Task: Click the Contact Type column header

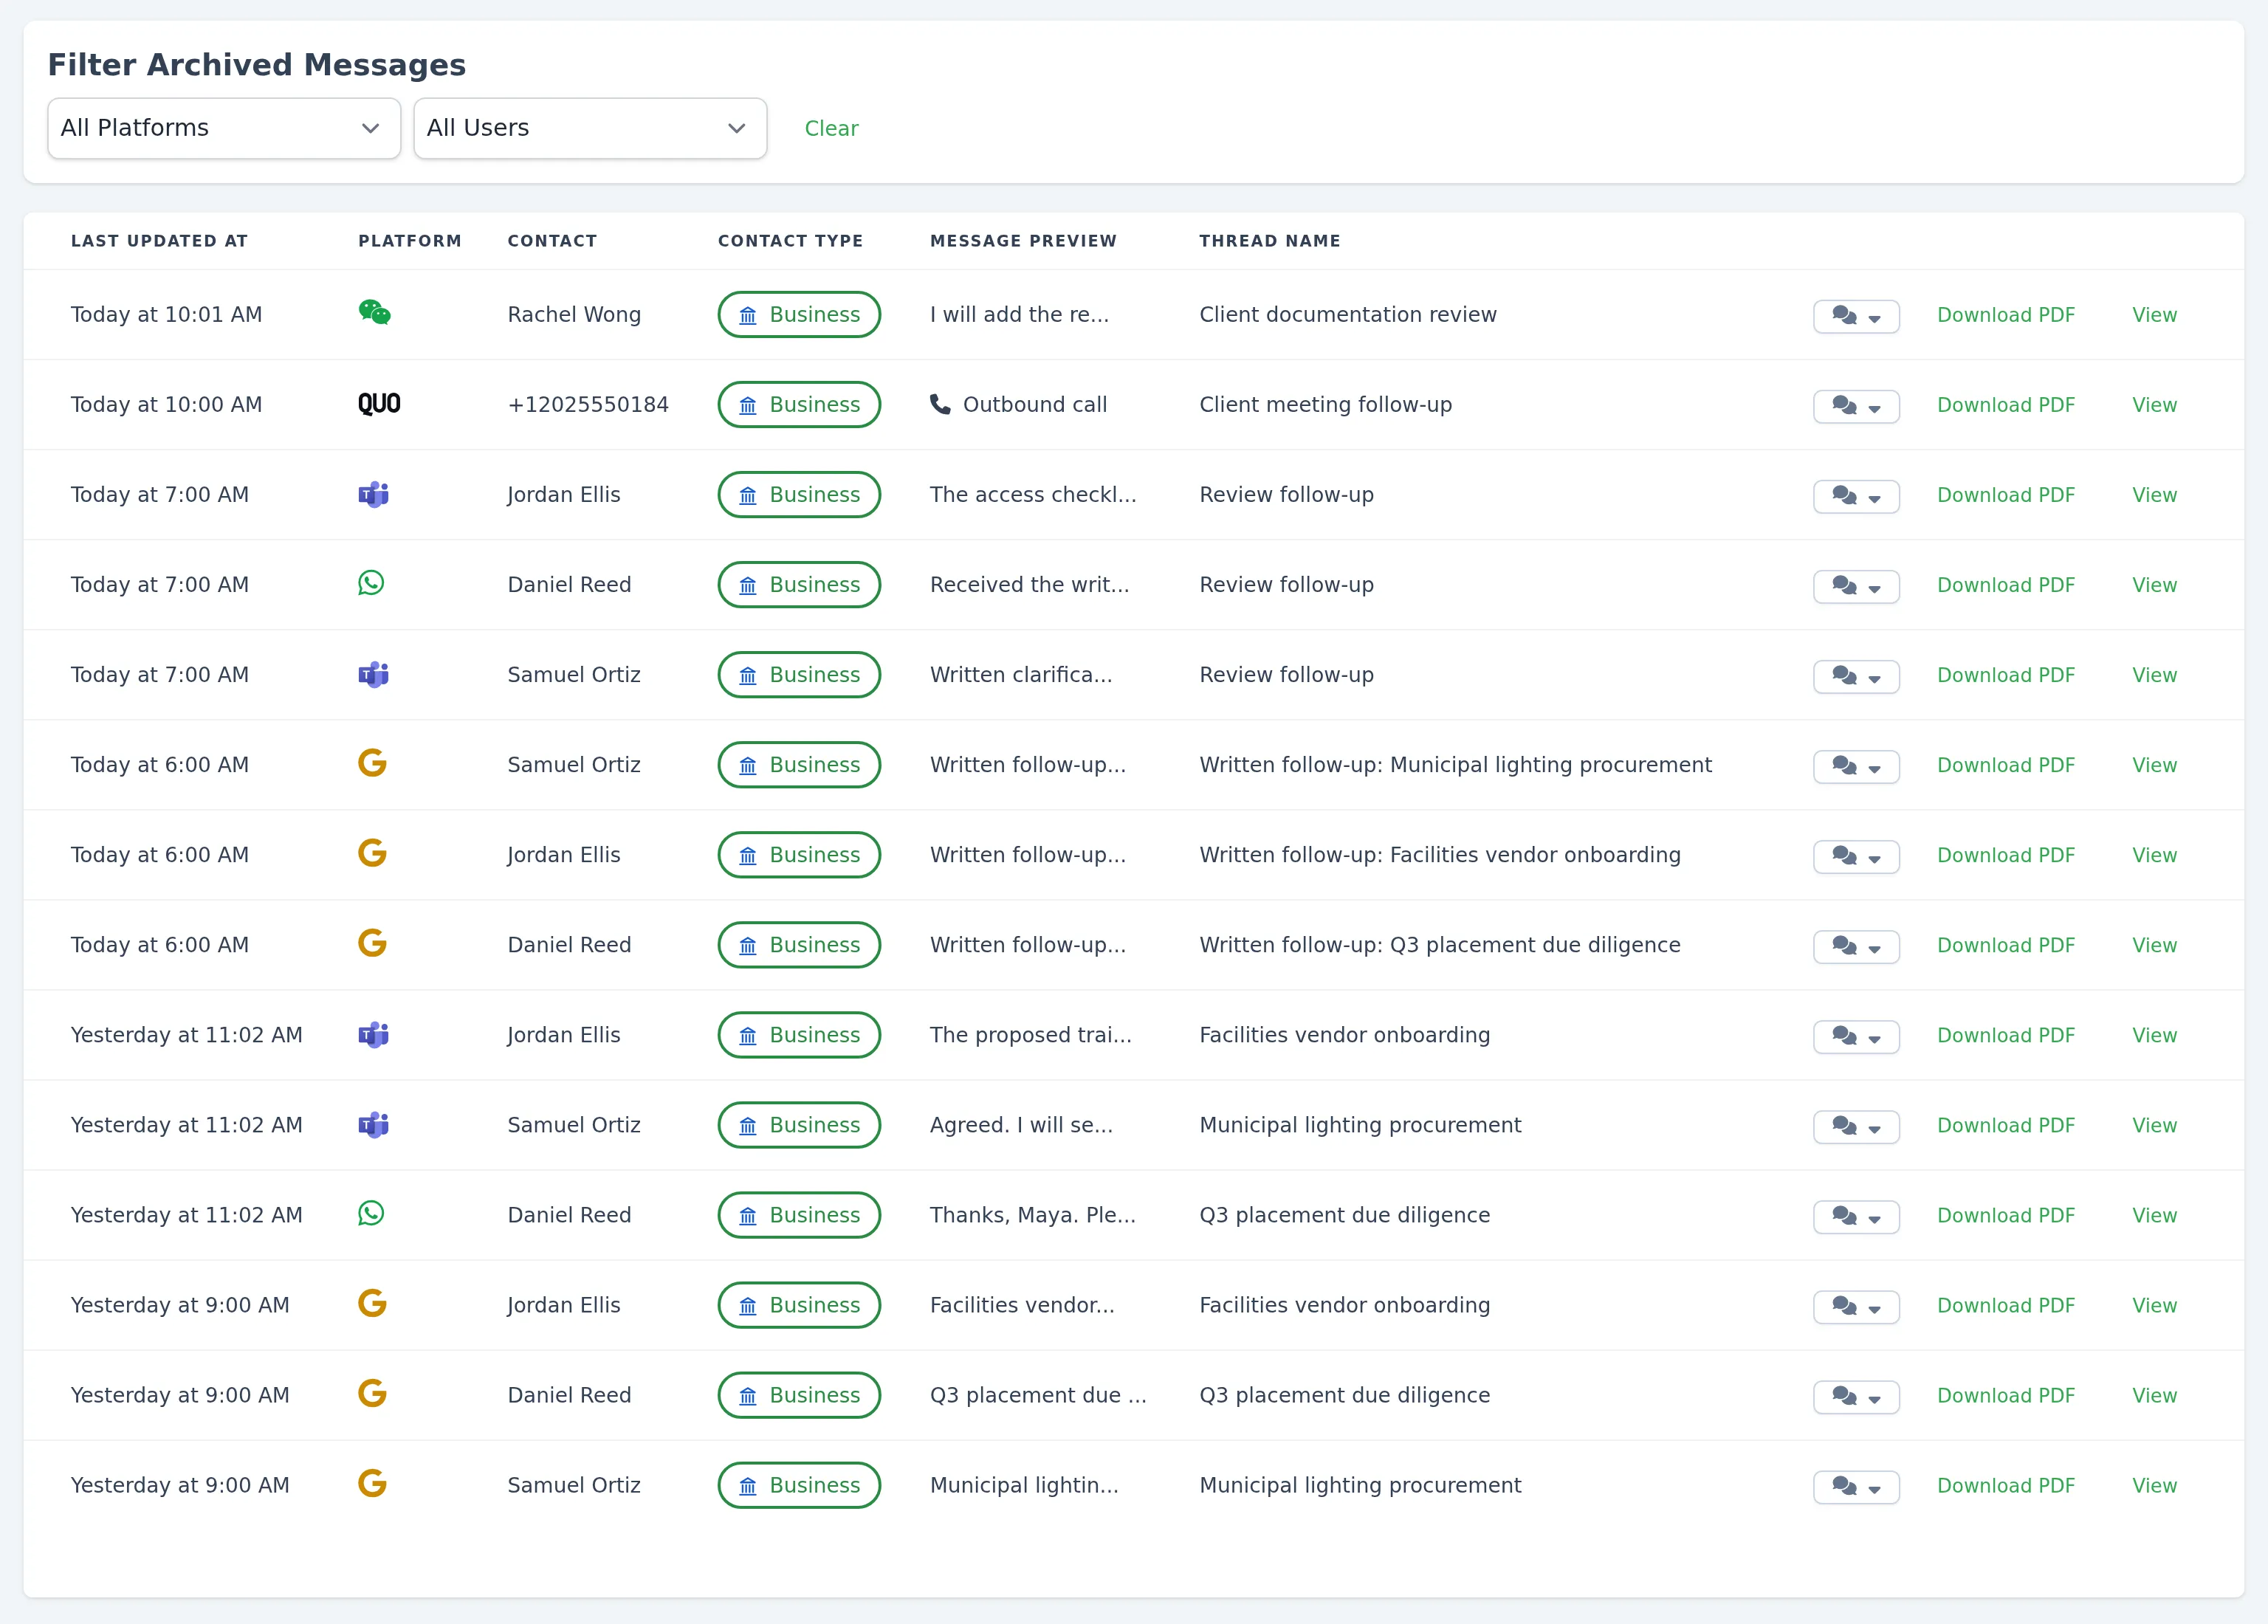Action: coord(790,241)
